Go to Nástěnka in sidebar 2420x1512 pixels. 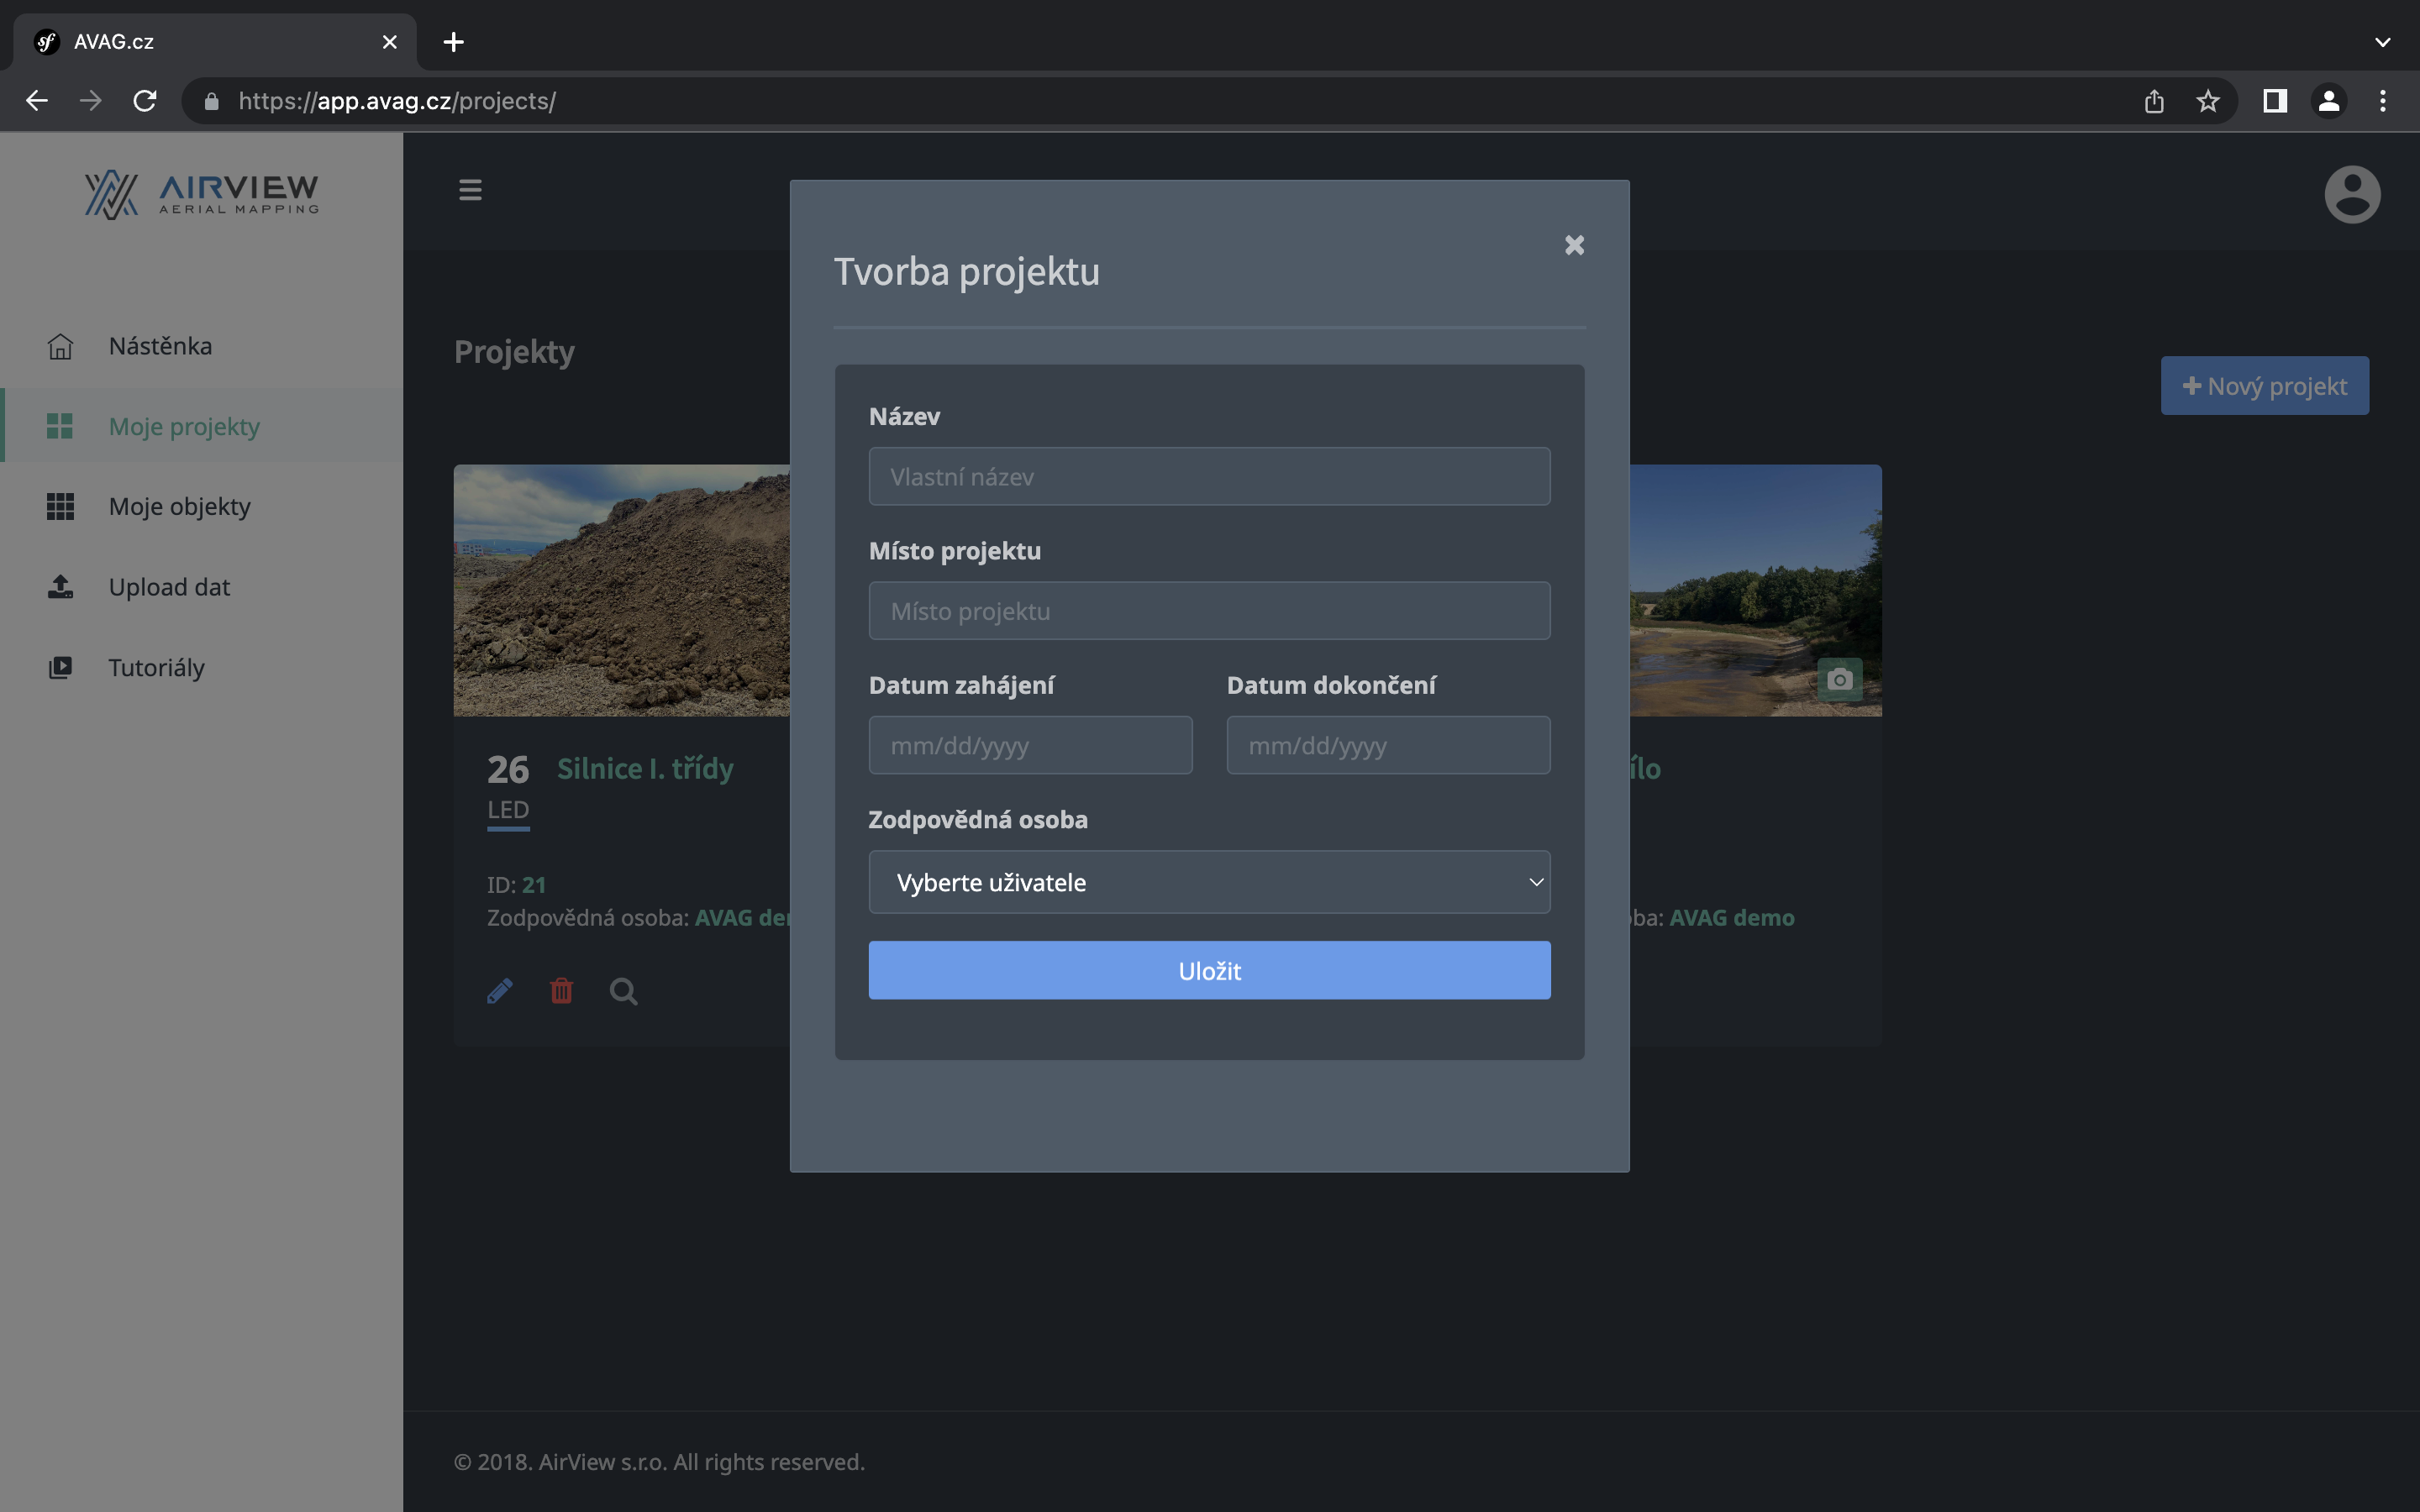[160, 346]
